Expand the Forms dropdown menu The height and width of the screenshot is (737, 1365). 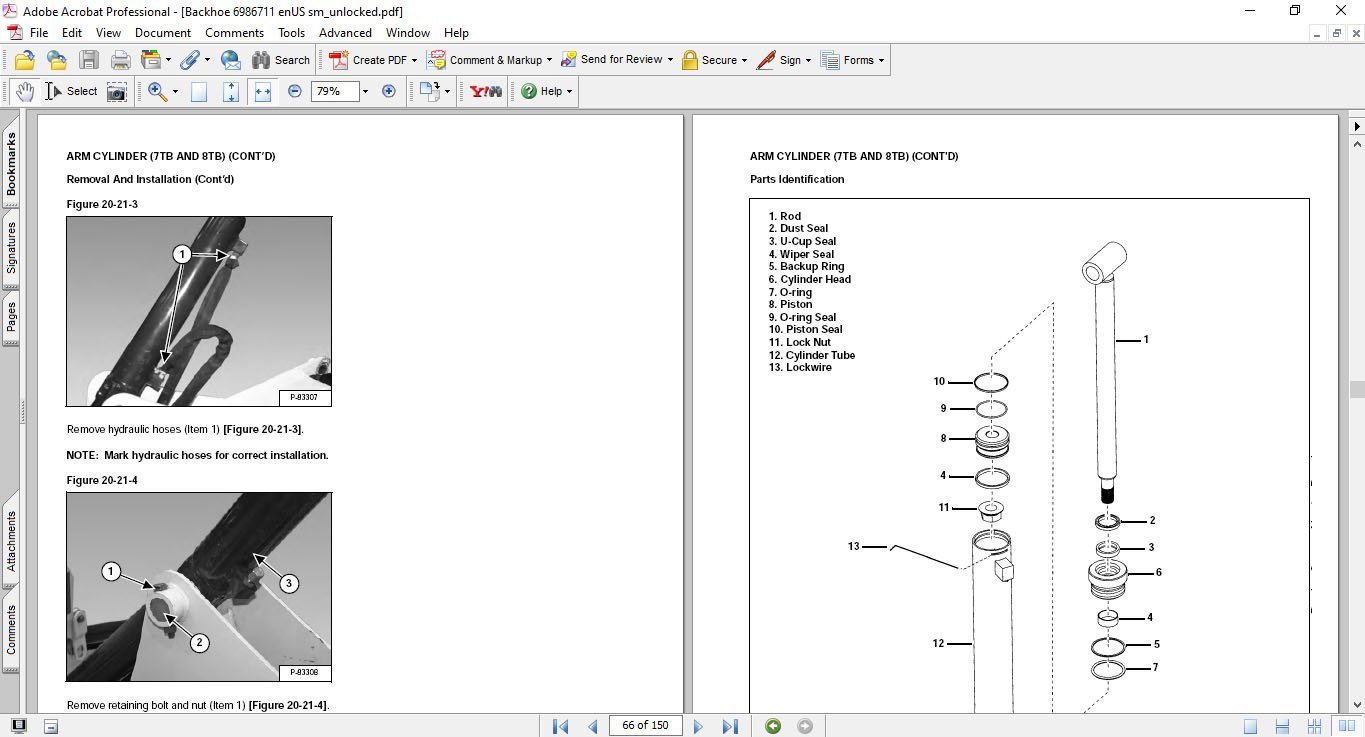coord(881,60)
